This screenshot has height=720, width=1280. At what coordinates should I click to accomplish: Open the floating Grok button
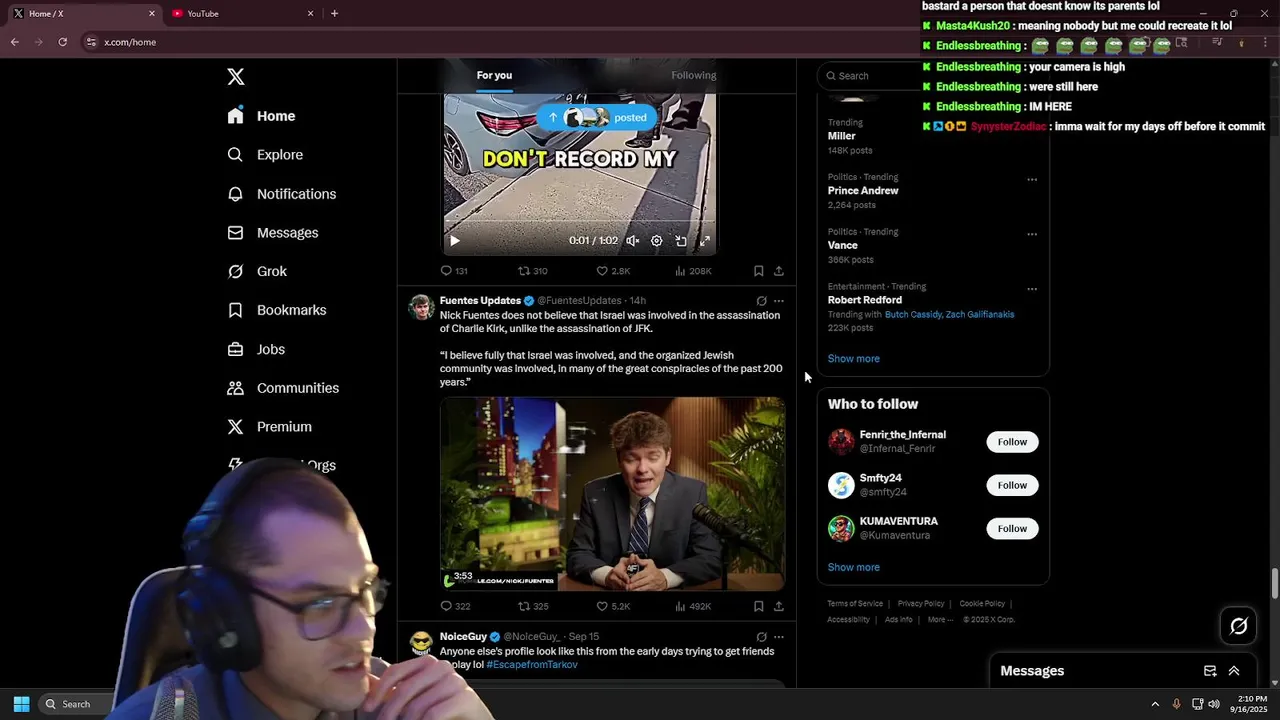[x=1239, y=626]
